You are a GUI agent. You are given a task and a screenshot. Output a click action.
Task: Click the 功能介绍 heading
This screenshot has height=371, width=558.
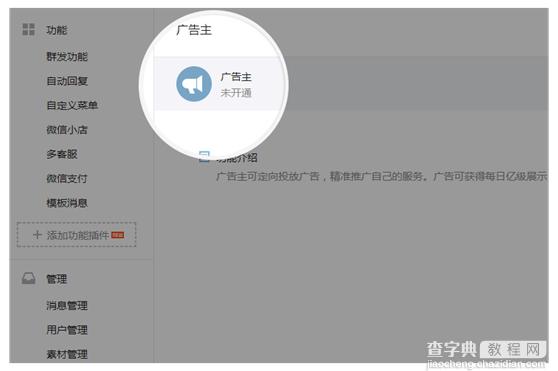[x=237, y=157]
